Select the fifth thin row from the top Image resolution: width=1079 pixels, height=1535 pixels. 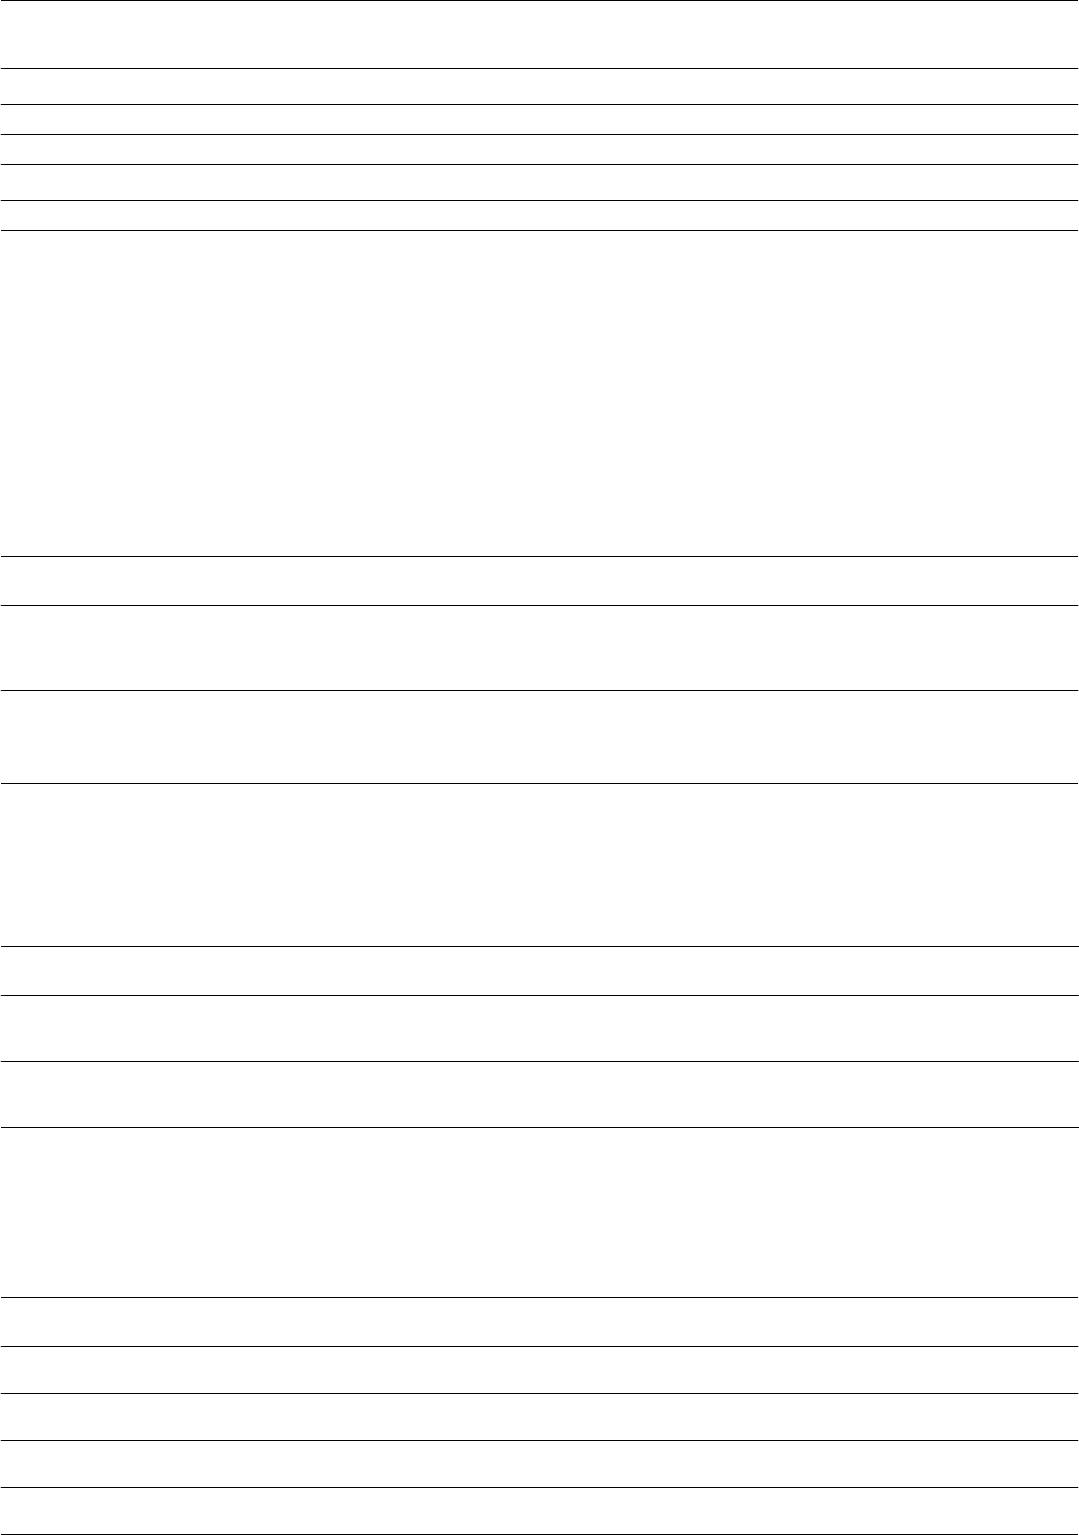tap(540, 182)
